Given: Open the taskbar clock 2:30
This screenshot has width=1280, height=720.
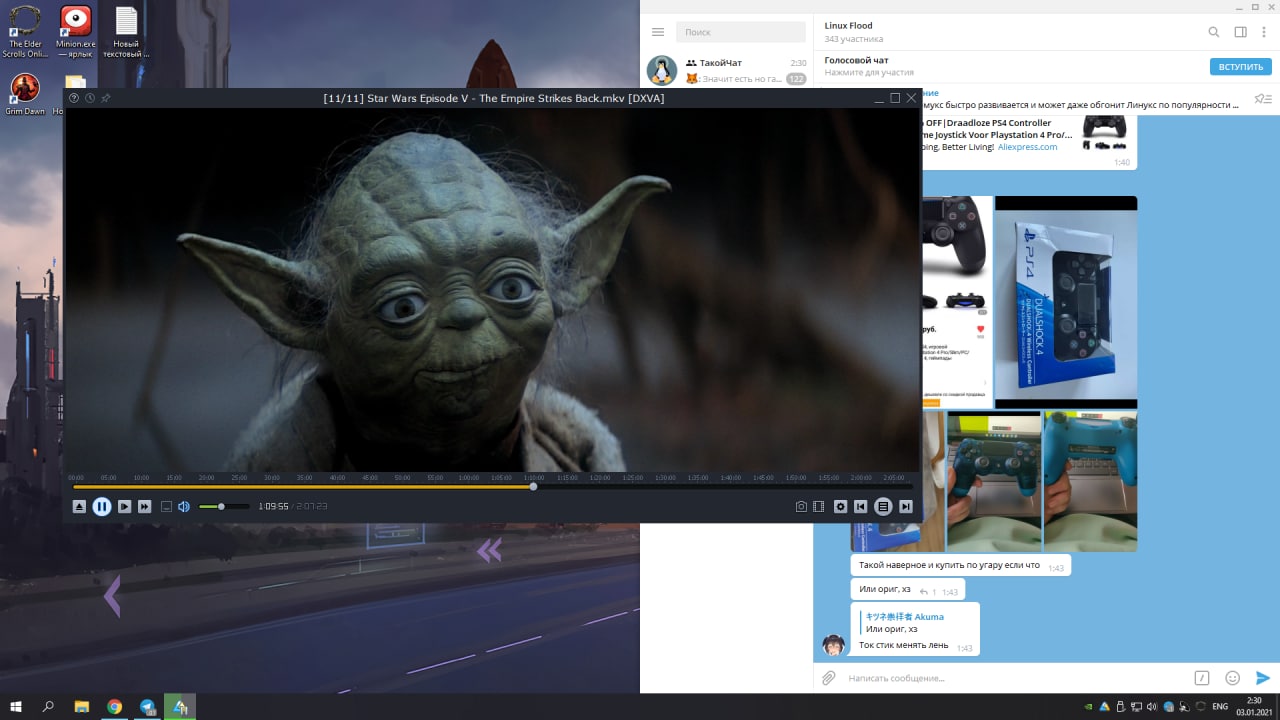Looking at the screenshot, I should click(1254, 706).
